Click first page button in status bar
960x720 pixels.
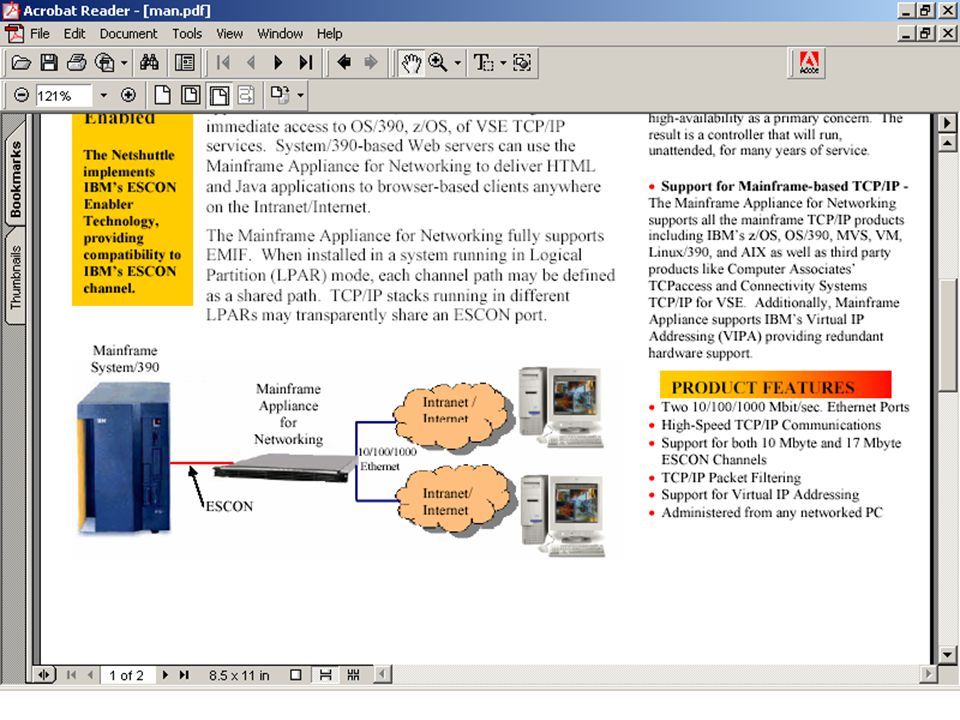click(72, 675)
